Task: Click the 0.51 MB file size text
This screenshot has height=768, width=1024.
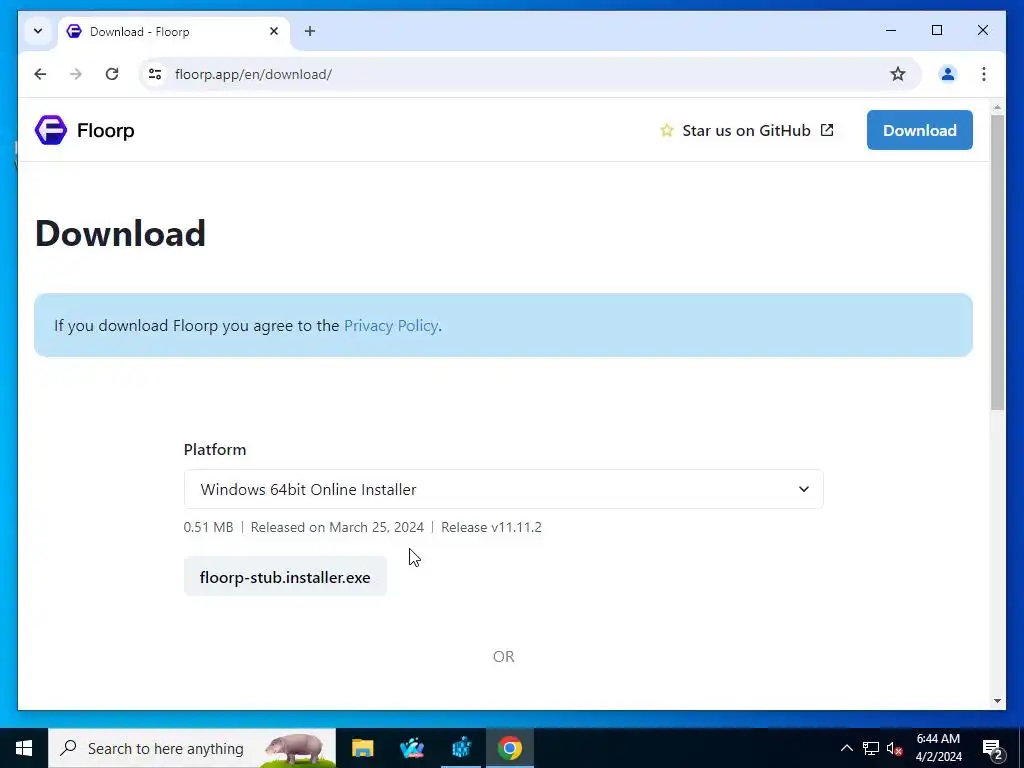Action: (208, 527)
